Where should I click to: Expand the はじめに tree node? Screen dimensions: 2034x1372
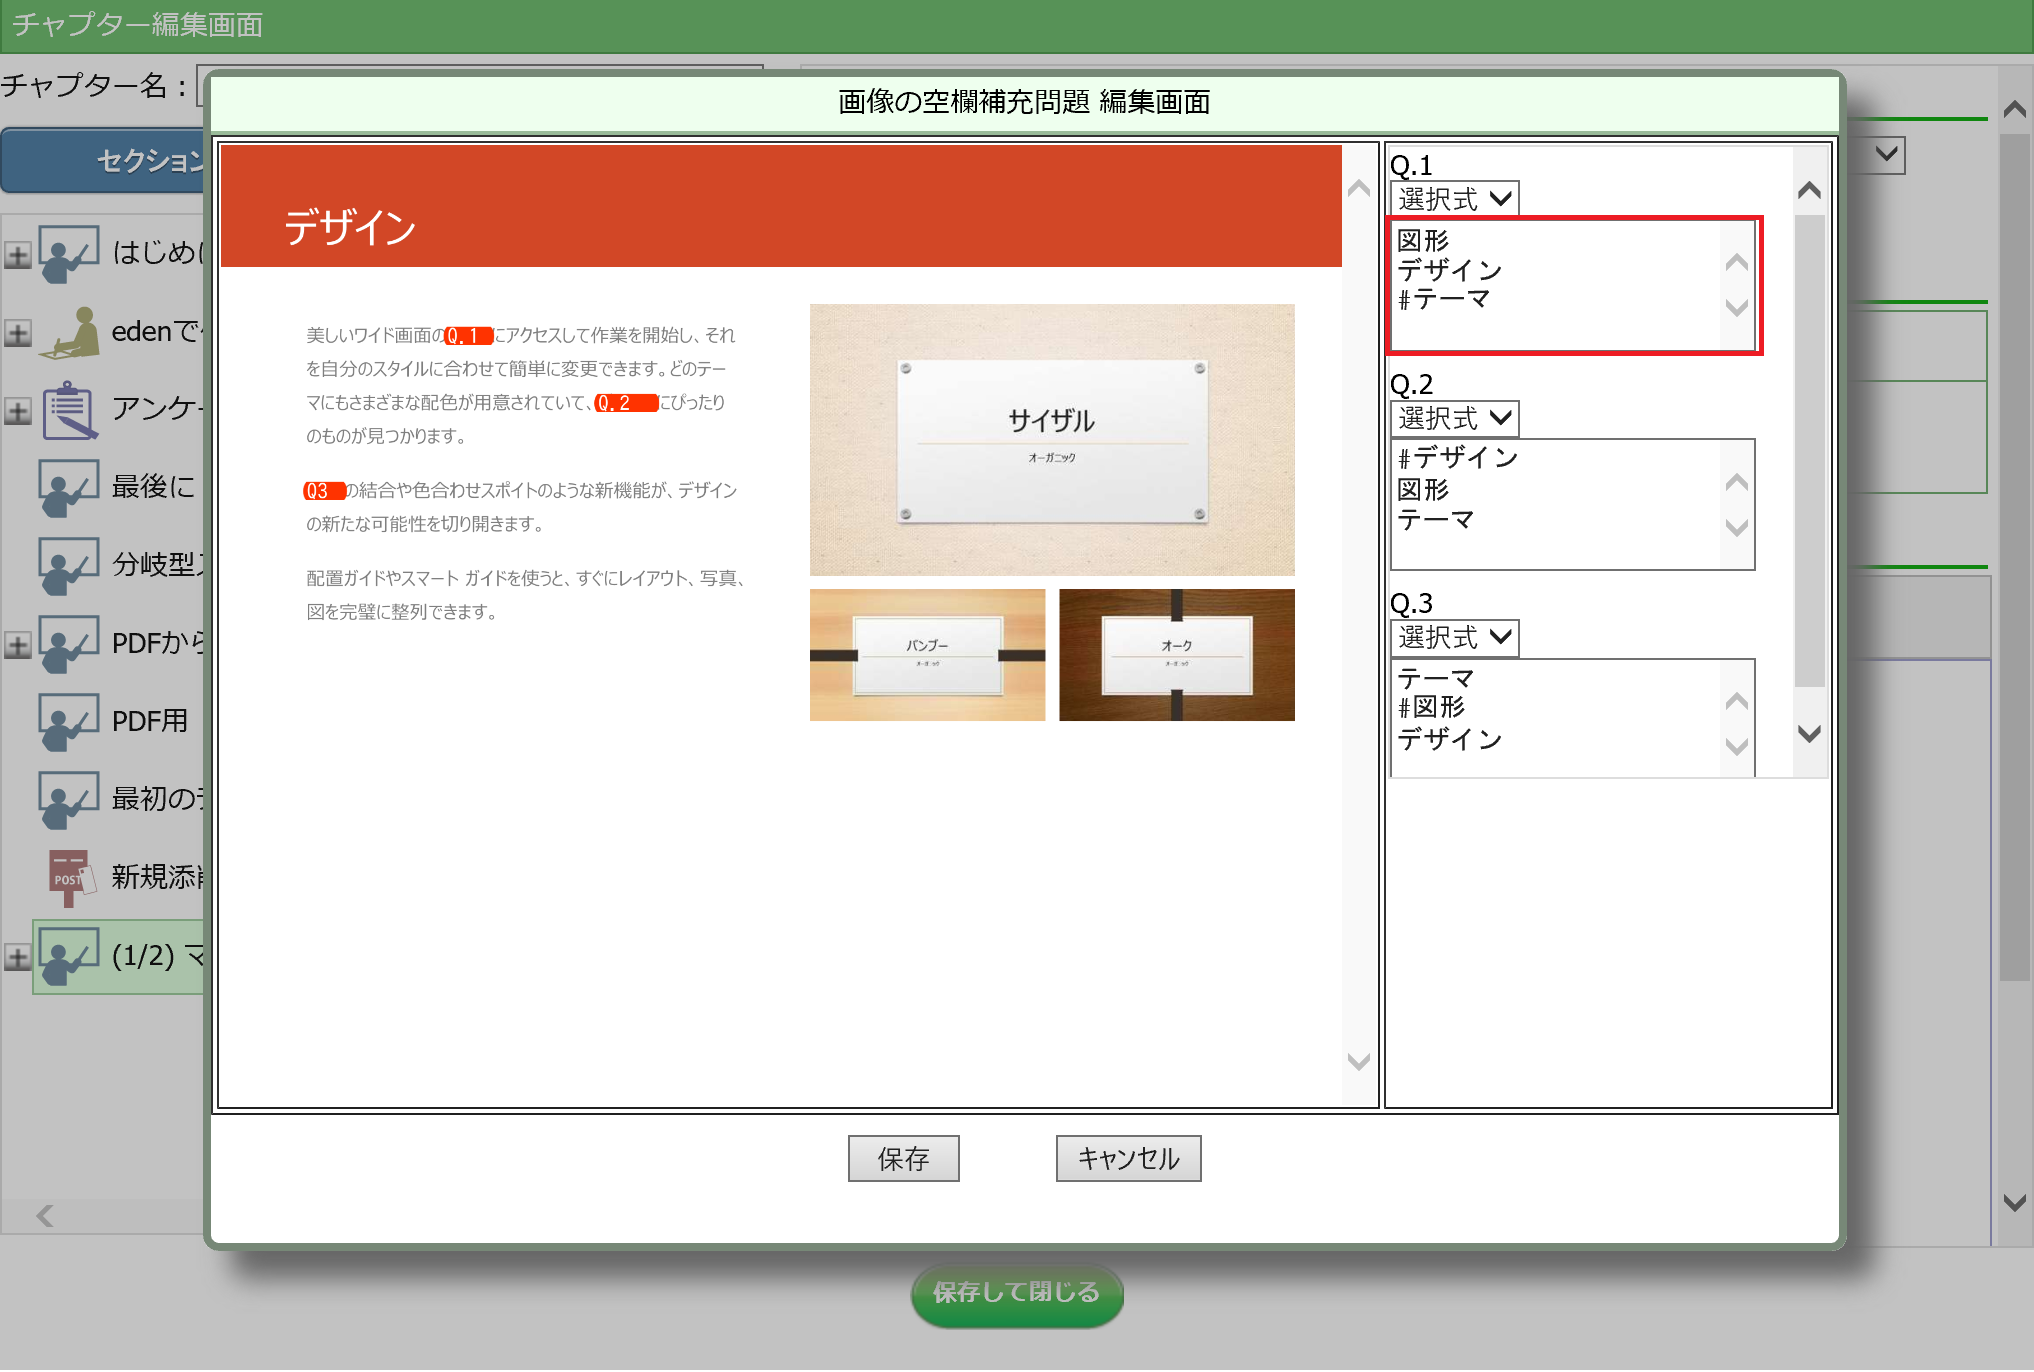coord(18,255)
